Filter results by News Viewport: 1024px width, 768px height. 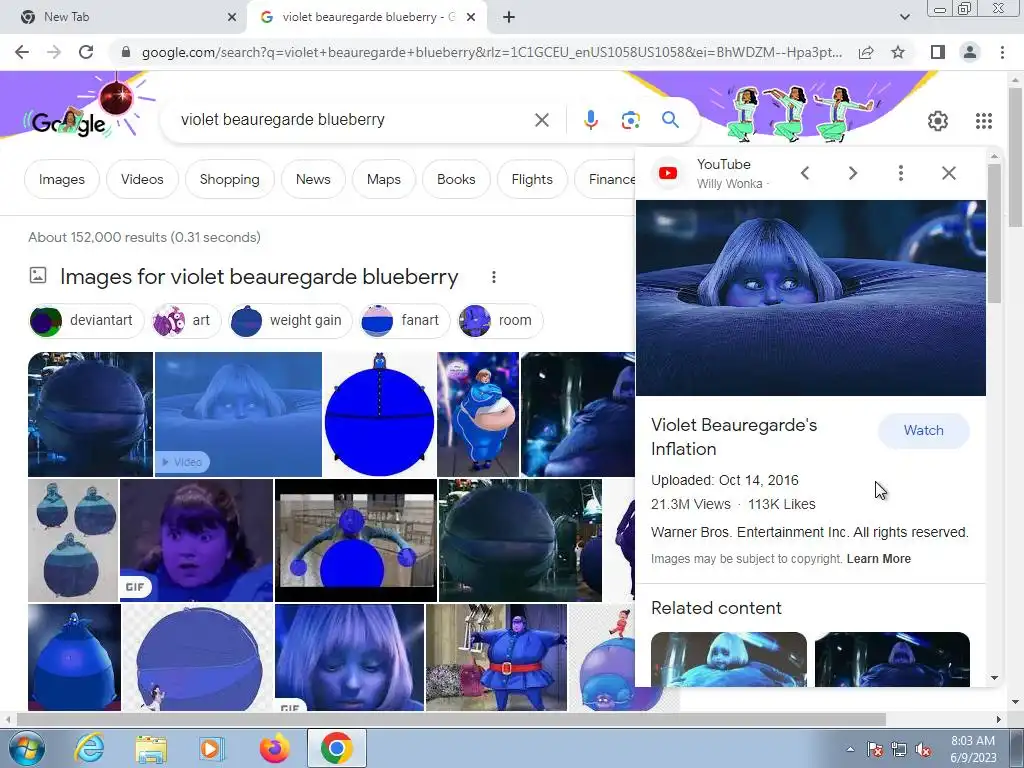coord(313,179)
